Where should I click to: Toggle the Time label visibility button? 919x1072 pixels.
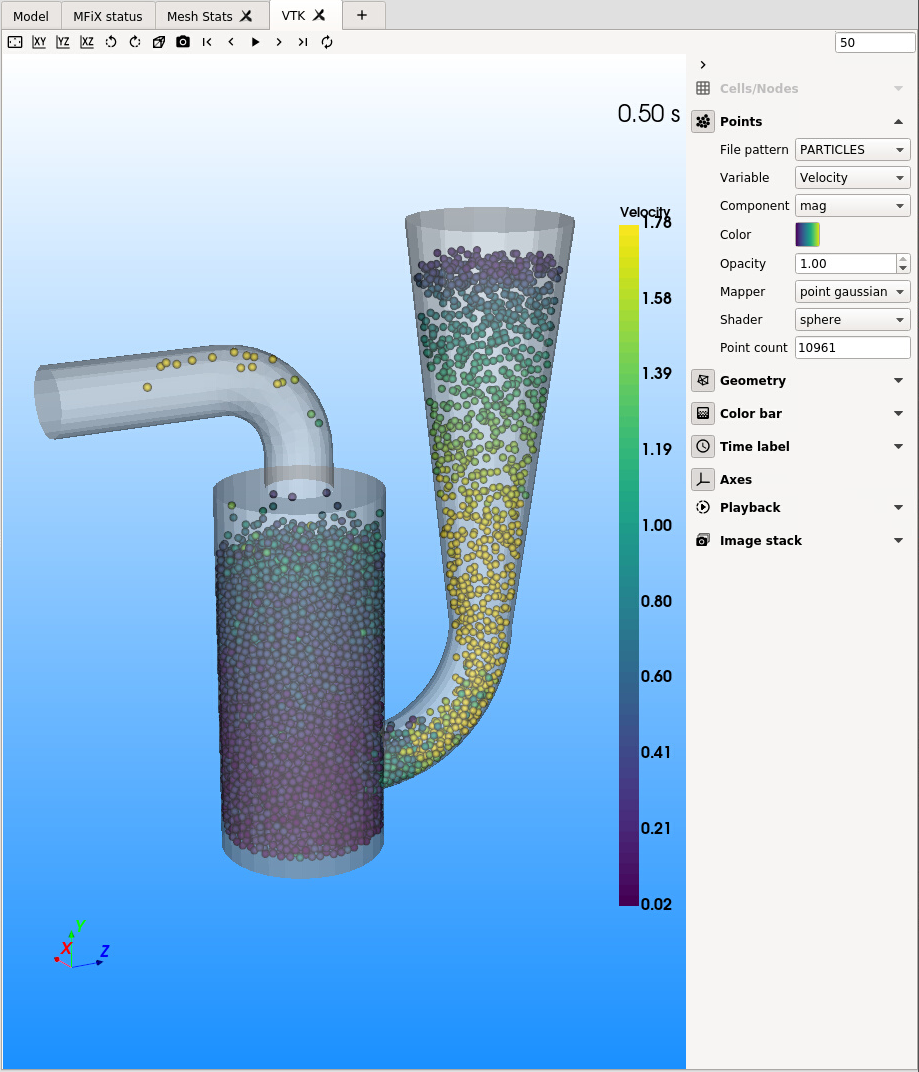pyautogui.click(x=703, y=446)
